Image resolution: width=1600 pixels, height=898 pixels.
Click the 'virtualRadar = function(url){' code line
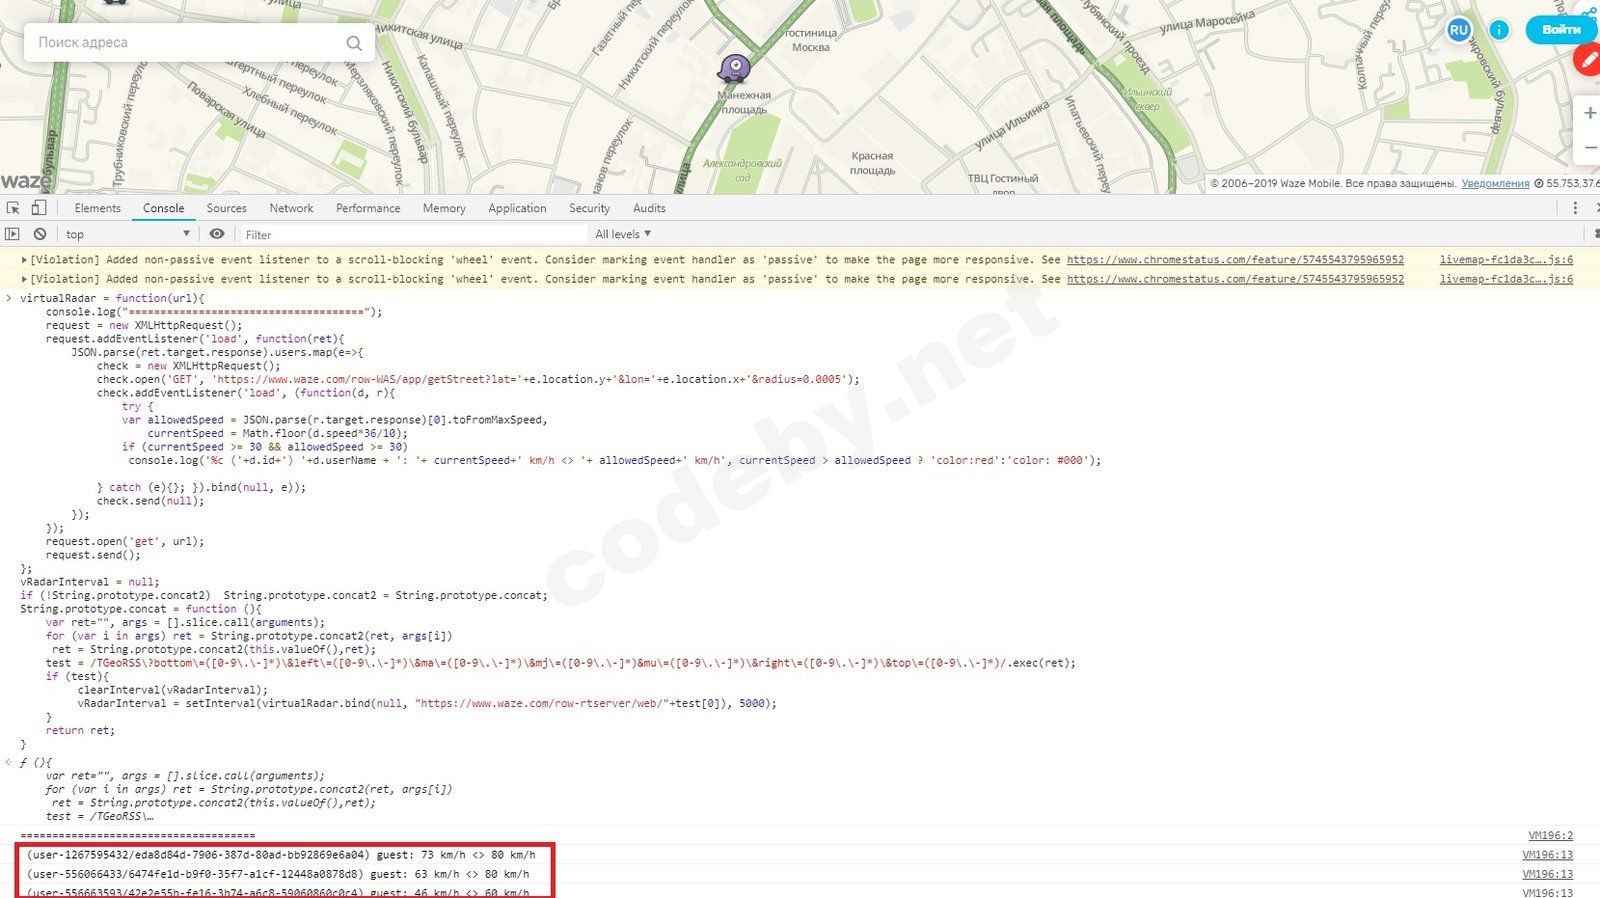112,298
